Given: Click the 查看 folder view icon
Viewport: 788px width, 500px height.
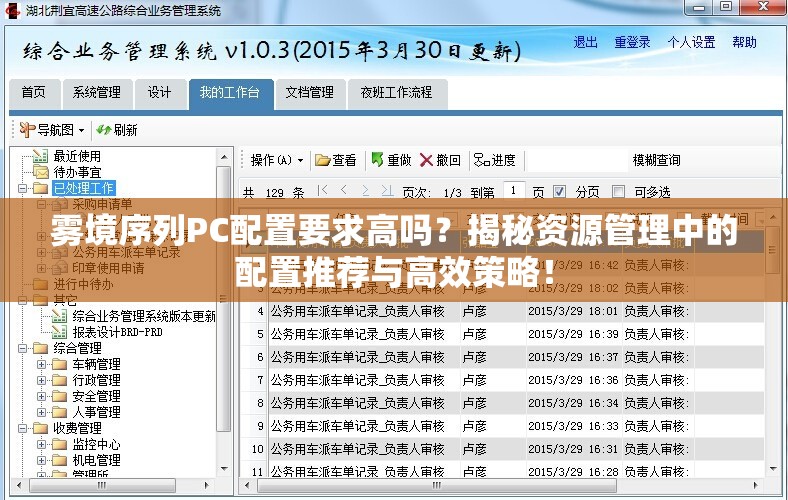Looking at the screenshot, I should pyautogui.click(x=322, y=160).
